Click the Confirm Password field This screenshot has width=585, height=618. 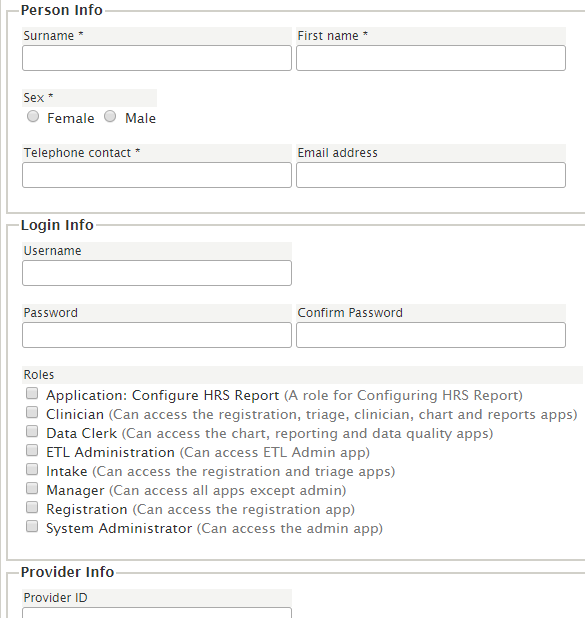coord(431,335)
